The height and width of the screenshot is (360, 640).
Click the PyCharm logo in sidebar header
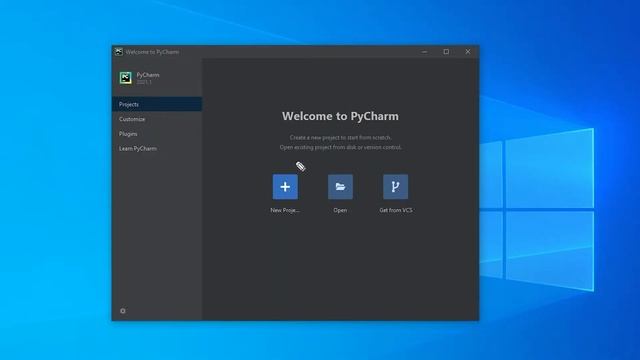tap(126, 78)
